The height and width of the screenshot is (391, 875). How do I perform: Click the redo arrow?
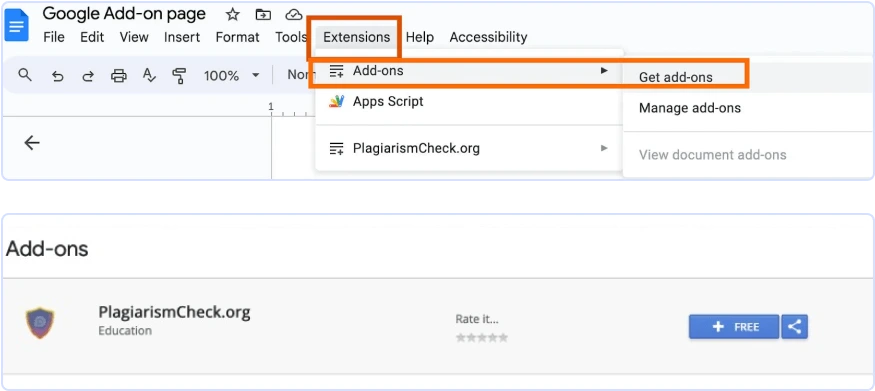tap(88, 76)
